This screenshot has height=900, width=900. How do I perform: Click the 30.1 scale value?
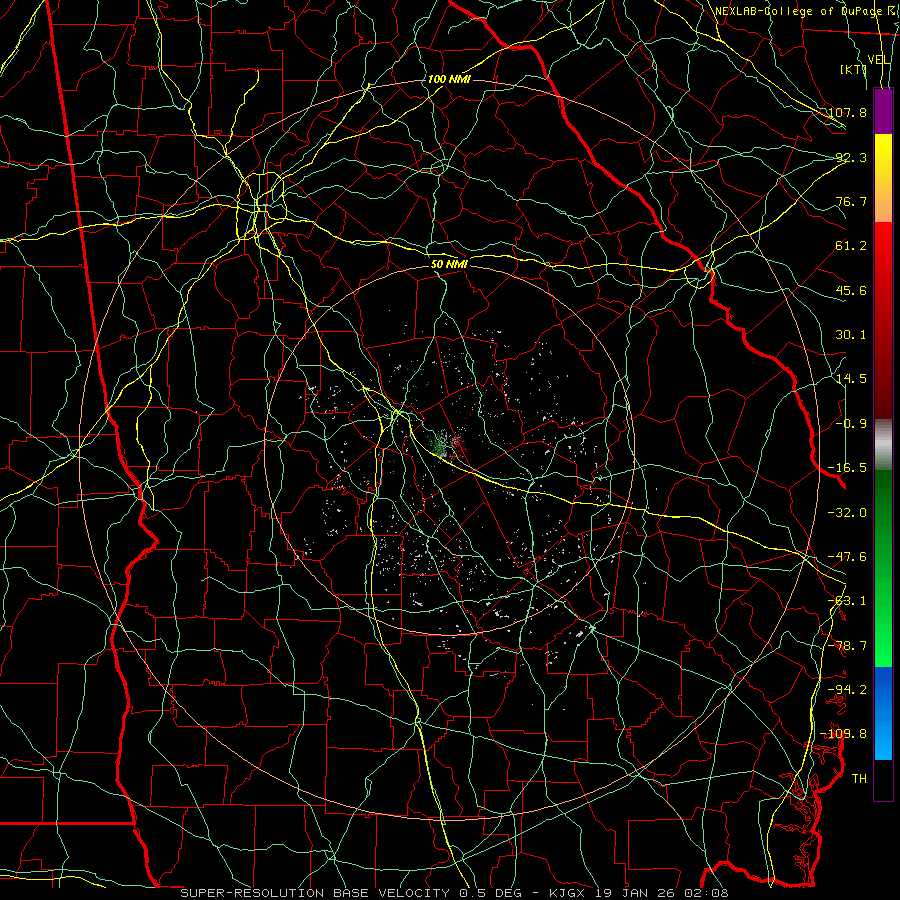[x=851, y=335]
